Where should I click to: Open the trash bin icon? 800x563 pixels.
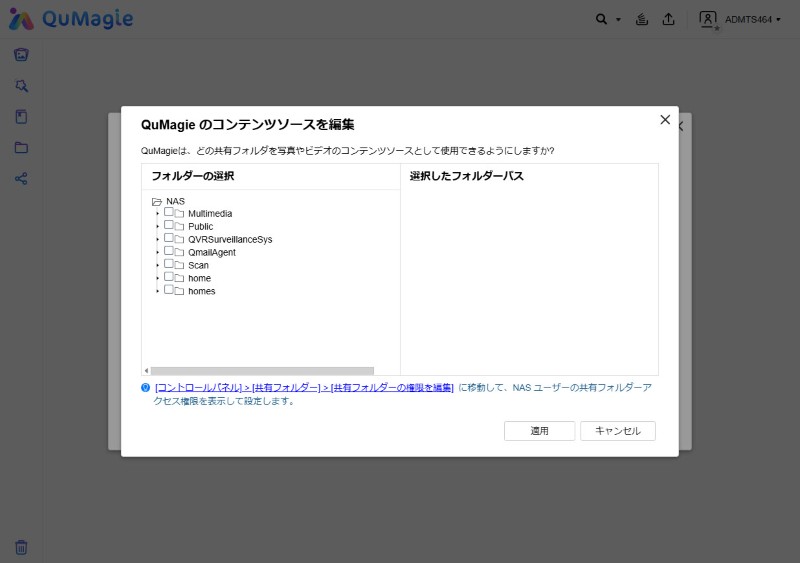pos(21,547)
